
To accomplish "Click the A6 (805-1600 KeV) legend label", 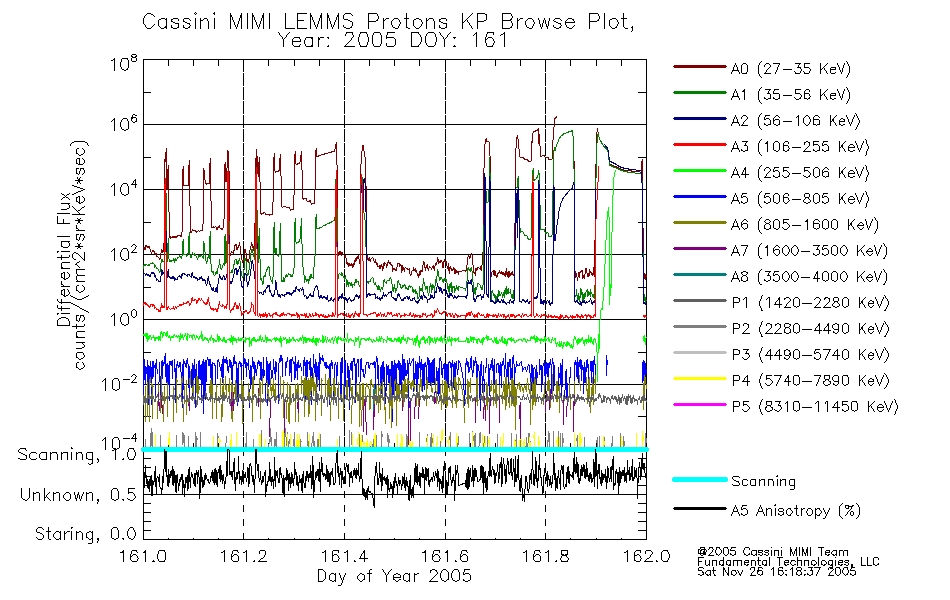I will (x=805, y=225).
